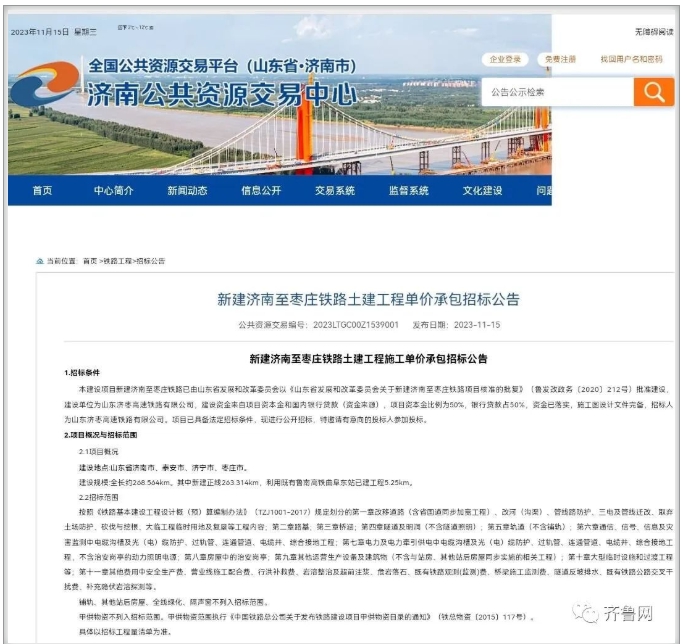Open the 新闻动态 menu item
This screenshot has height=644, width=681.
click(x=188, y=191)
